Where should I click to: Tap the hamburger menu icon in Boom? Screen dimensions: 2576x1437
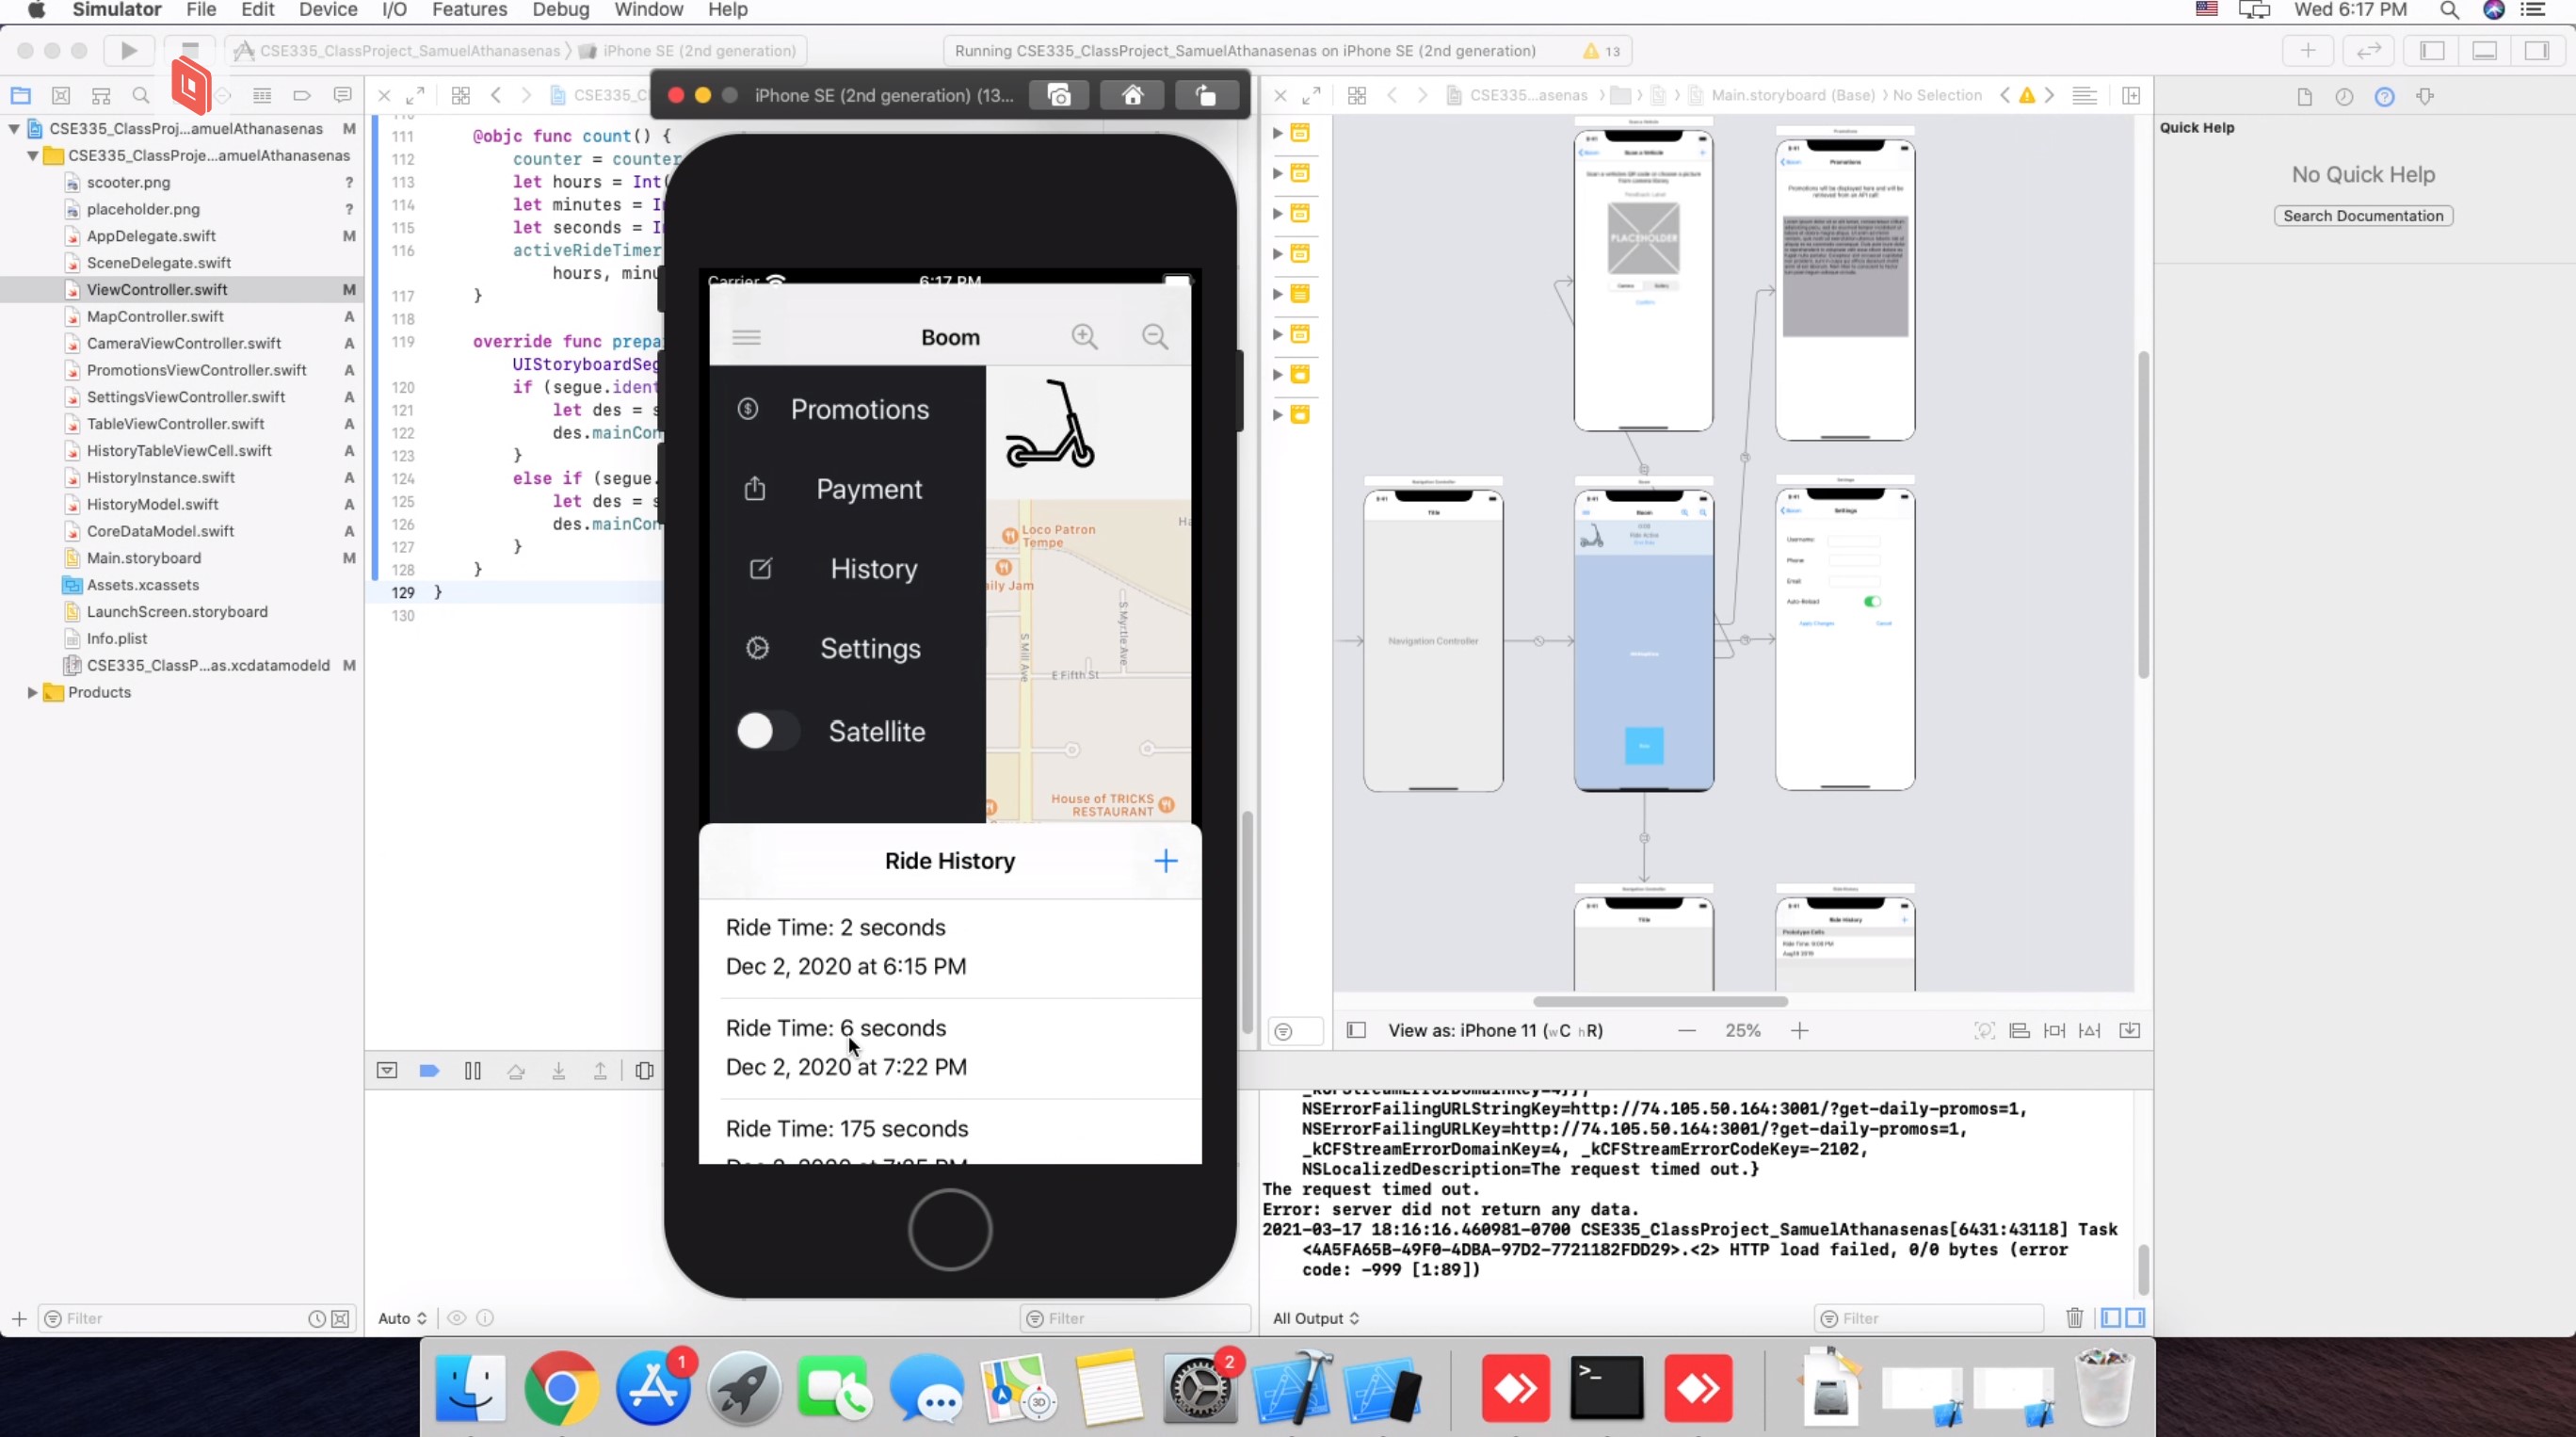click(x=746, y=337)
